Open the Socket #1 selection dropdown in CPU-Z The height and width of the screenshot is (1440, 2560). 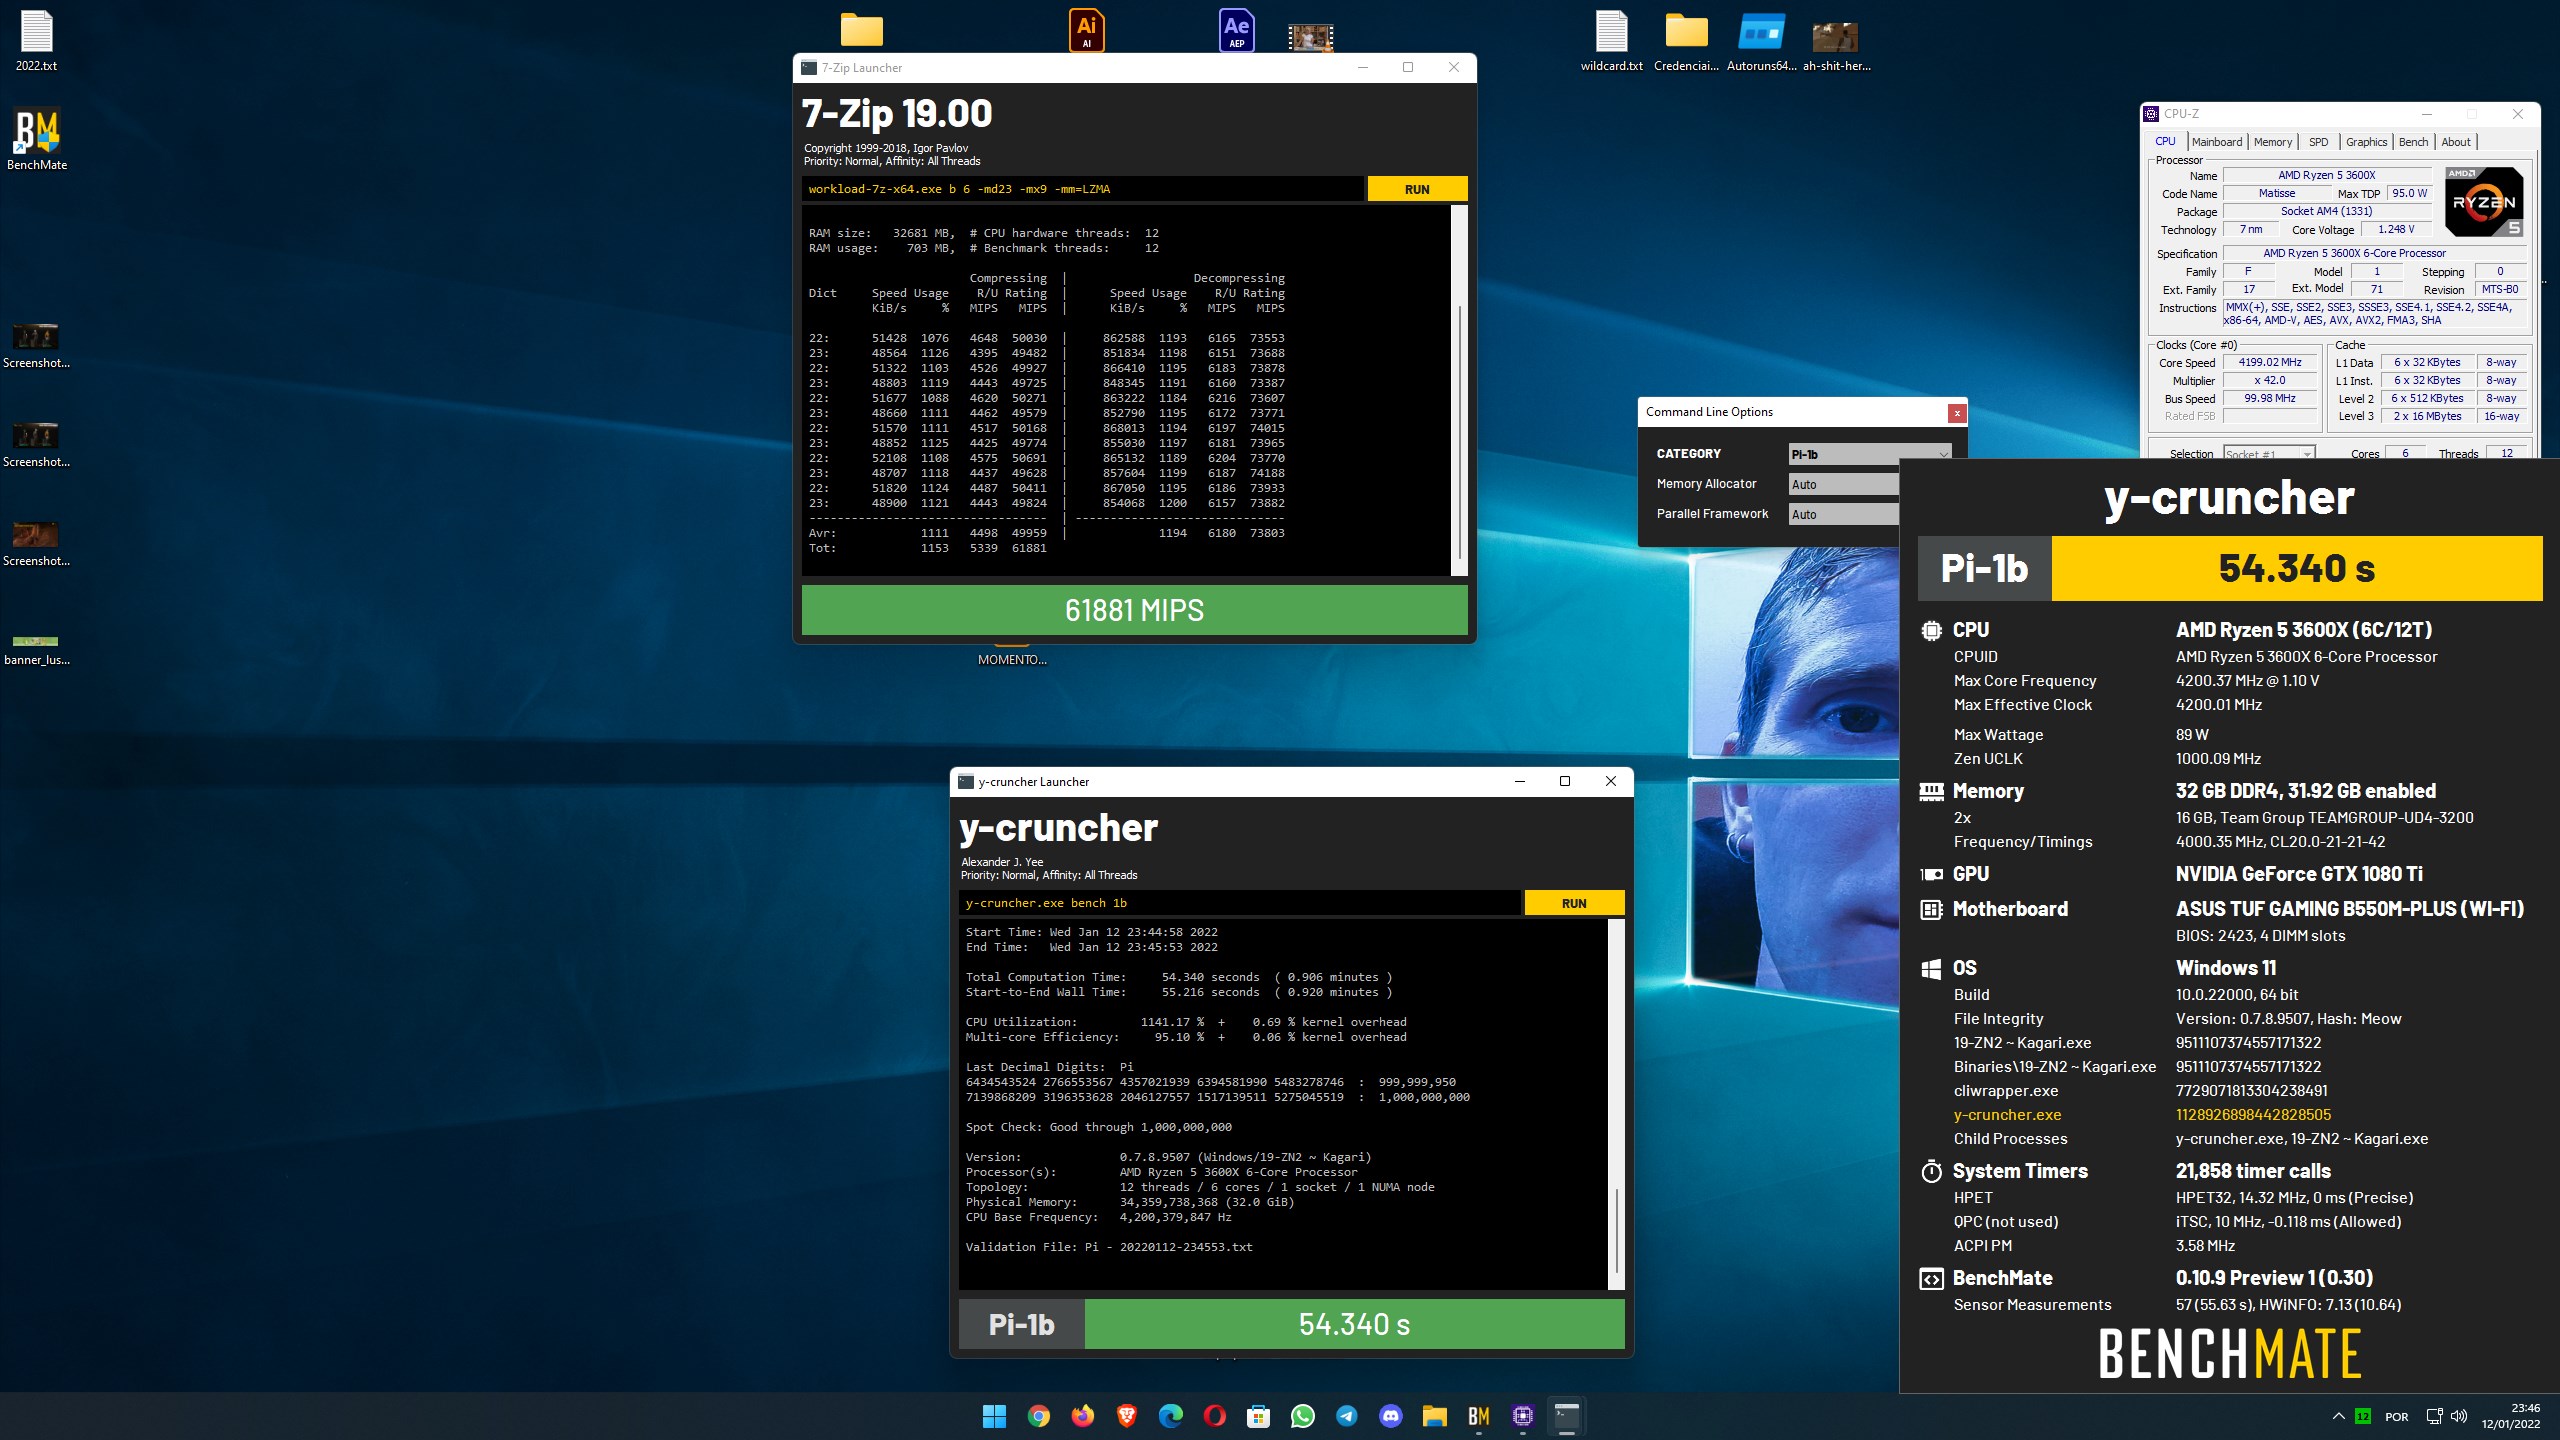[2268, 454]
